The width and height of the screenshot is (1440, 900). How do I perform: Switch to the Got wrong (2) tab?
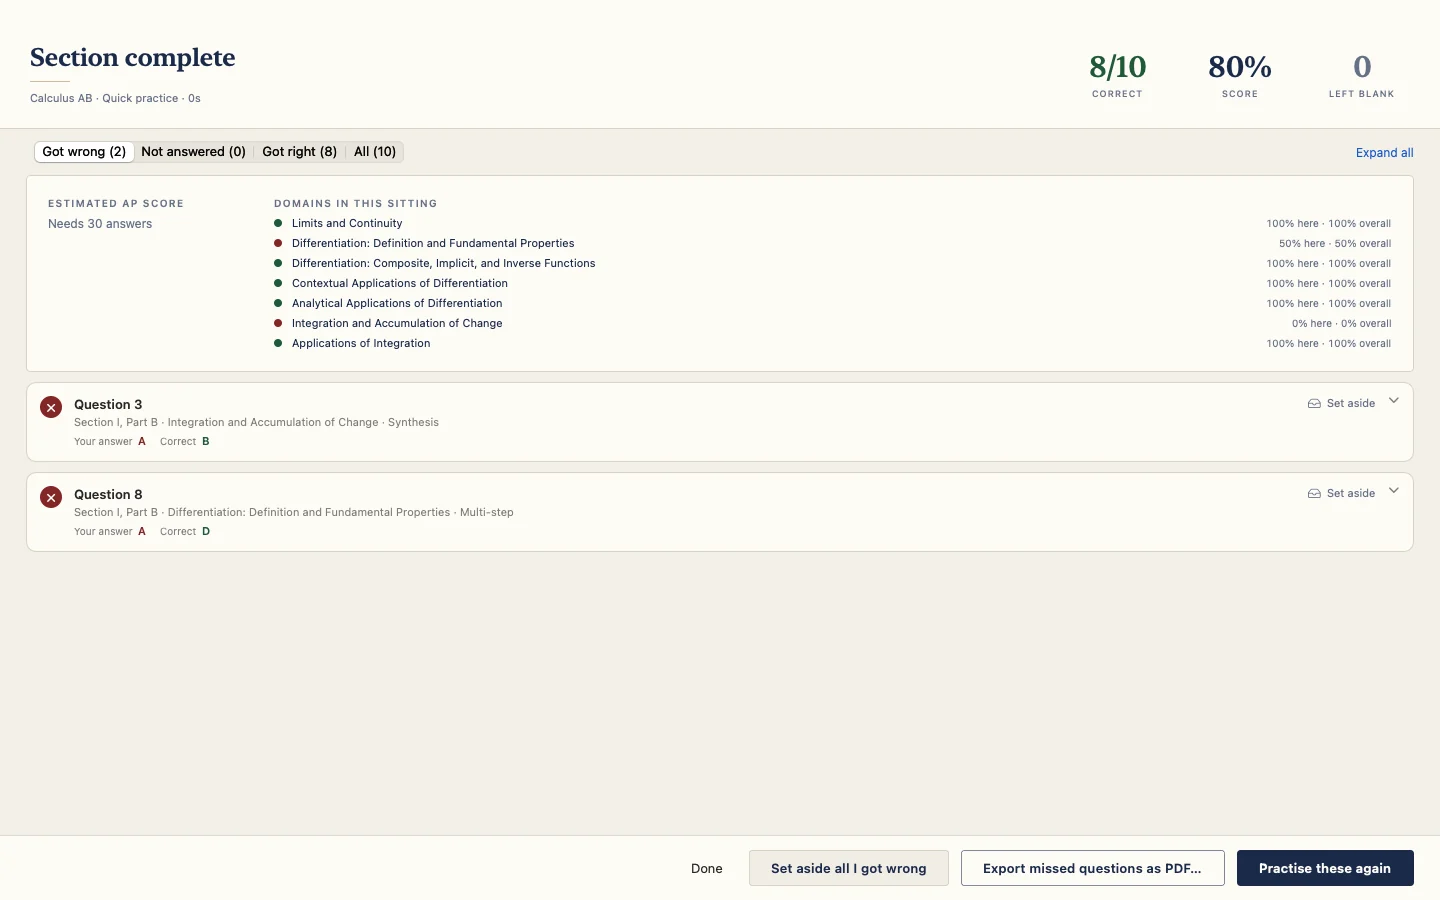84,152
